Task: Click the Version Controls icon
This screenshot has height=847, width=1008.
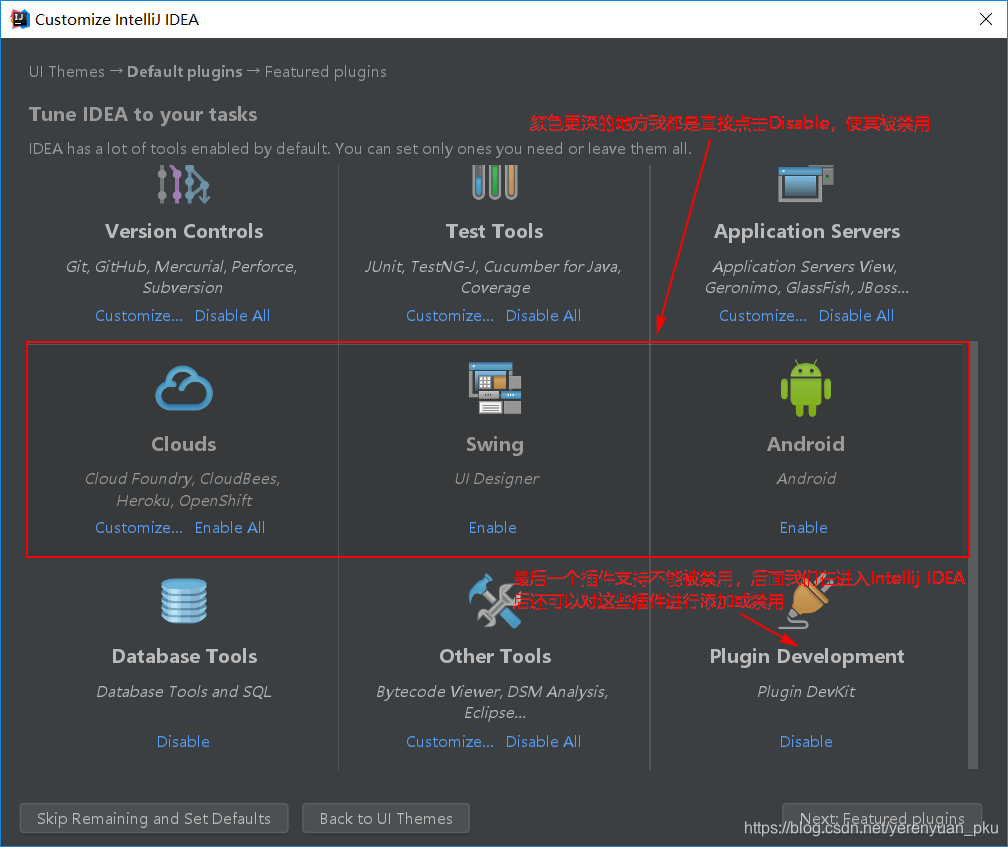Action: (184, 184)
